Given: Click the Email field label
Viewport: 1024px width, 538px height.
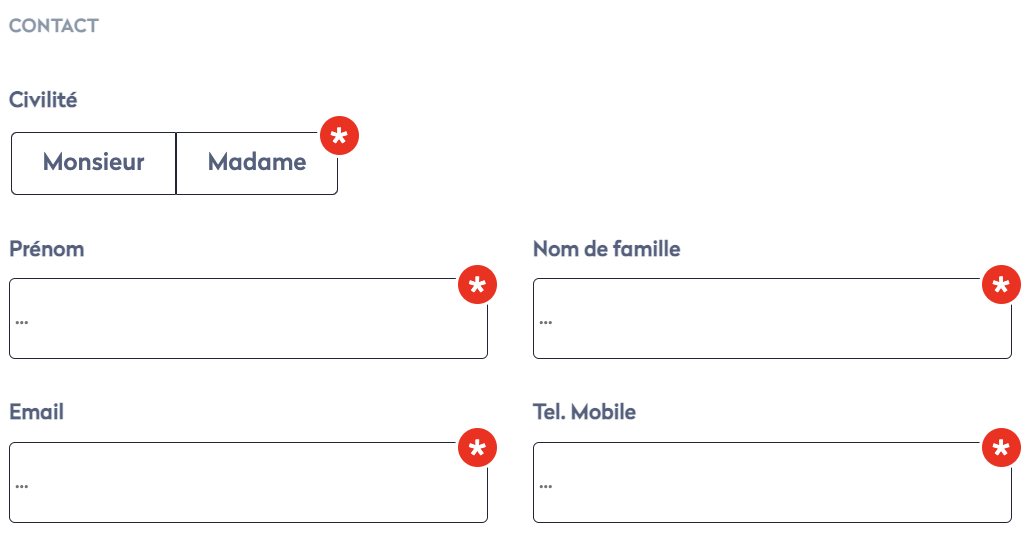Looking at the screenshot, I should pyautogui.click(x=36, y=412).
